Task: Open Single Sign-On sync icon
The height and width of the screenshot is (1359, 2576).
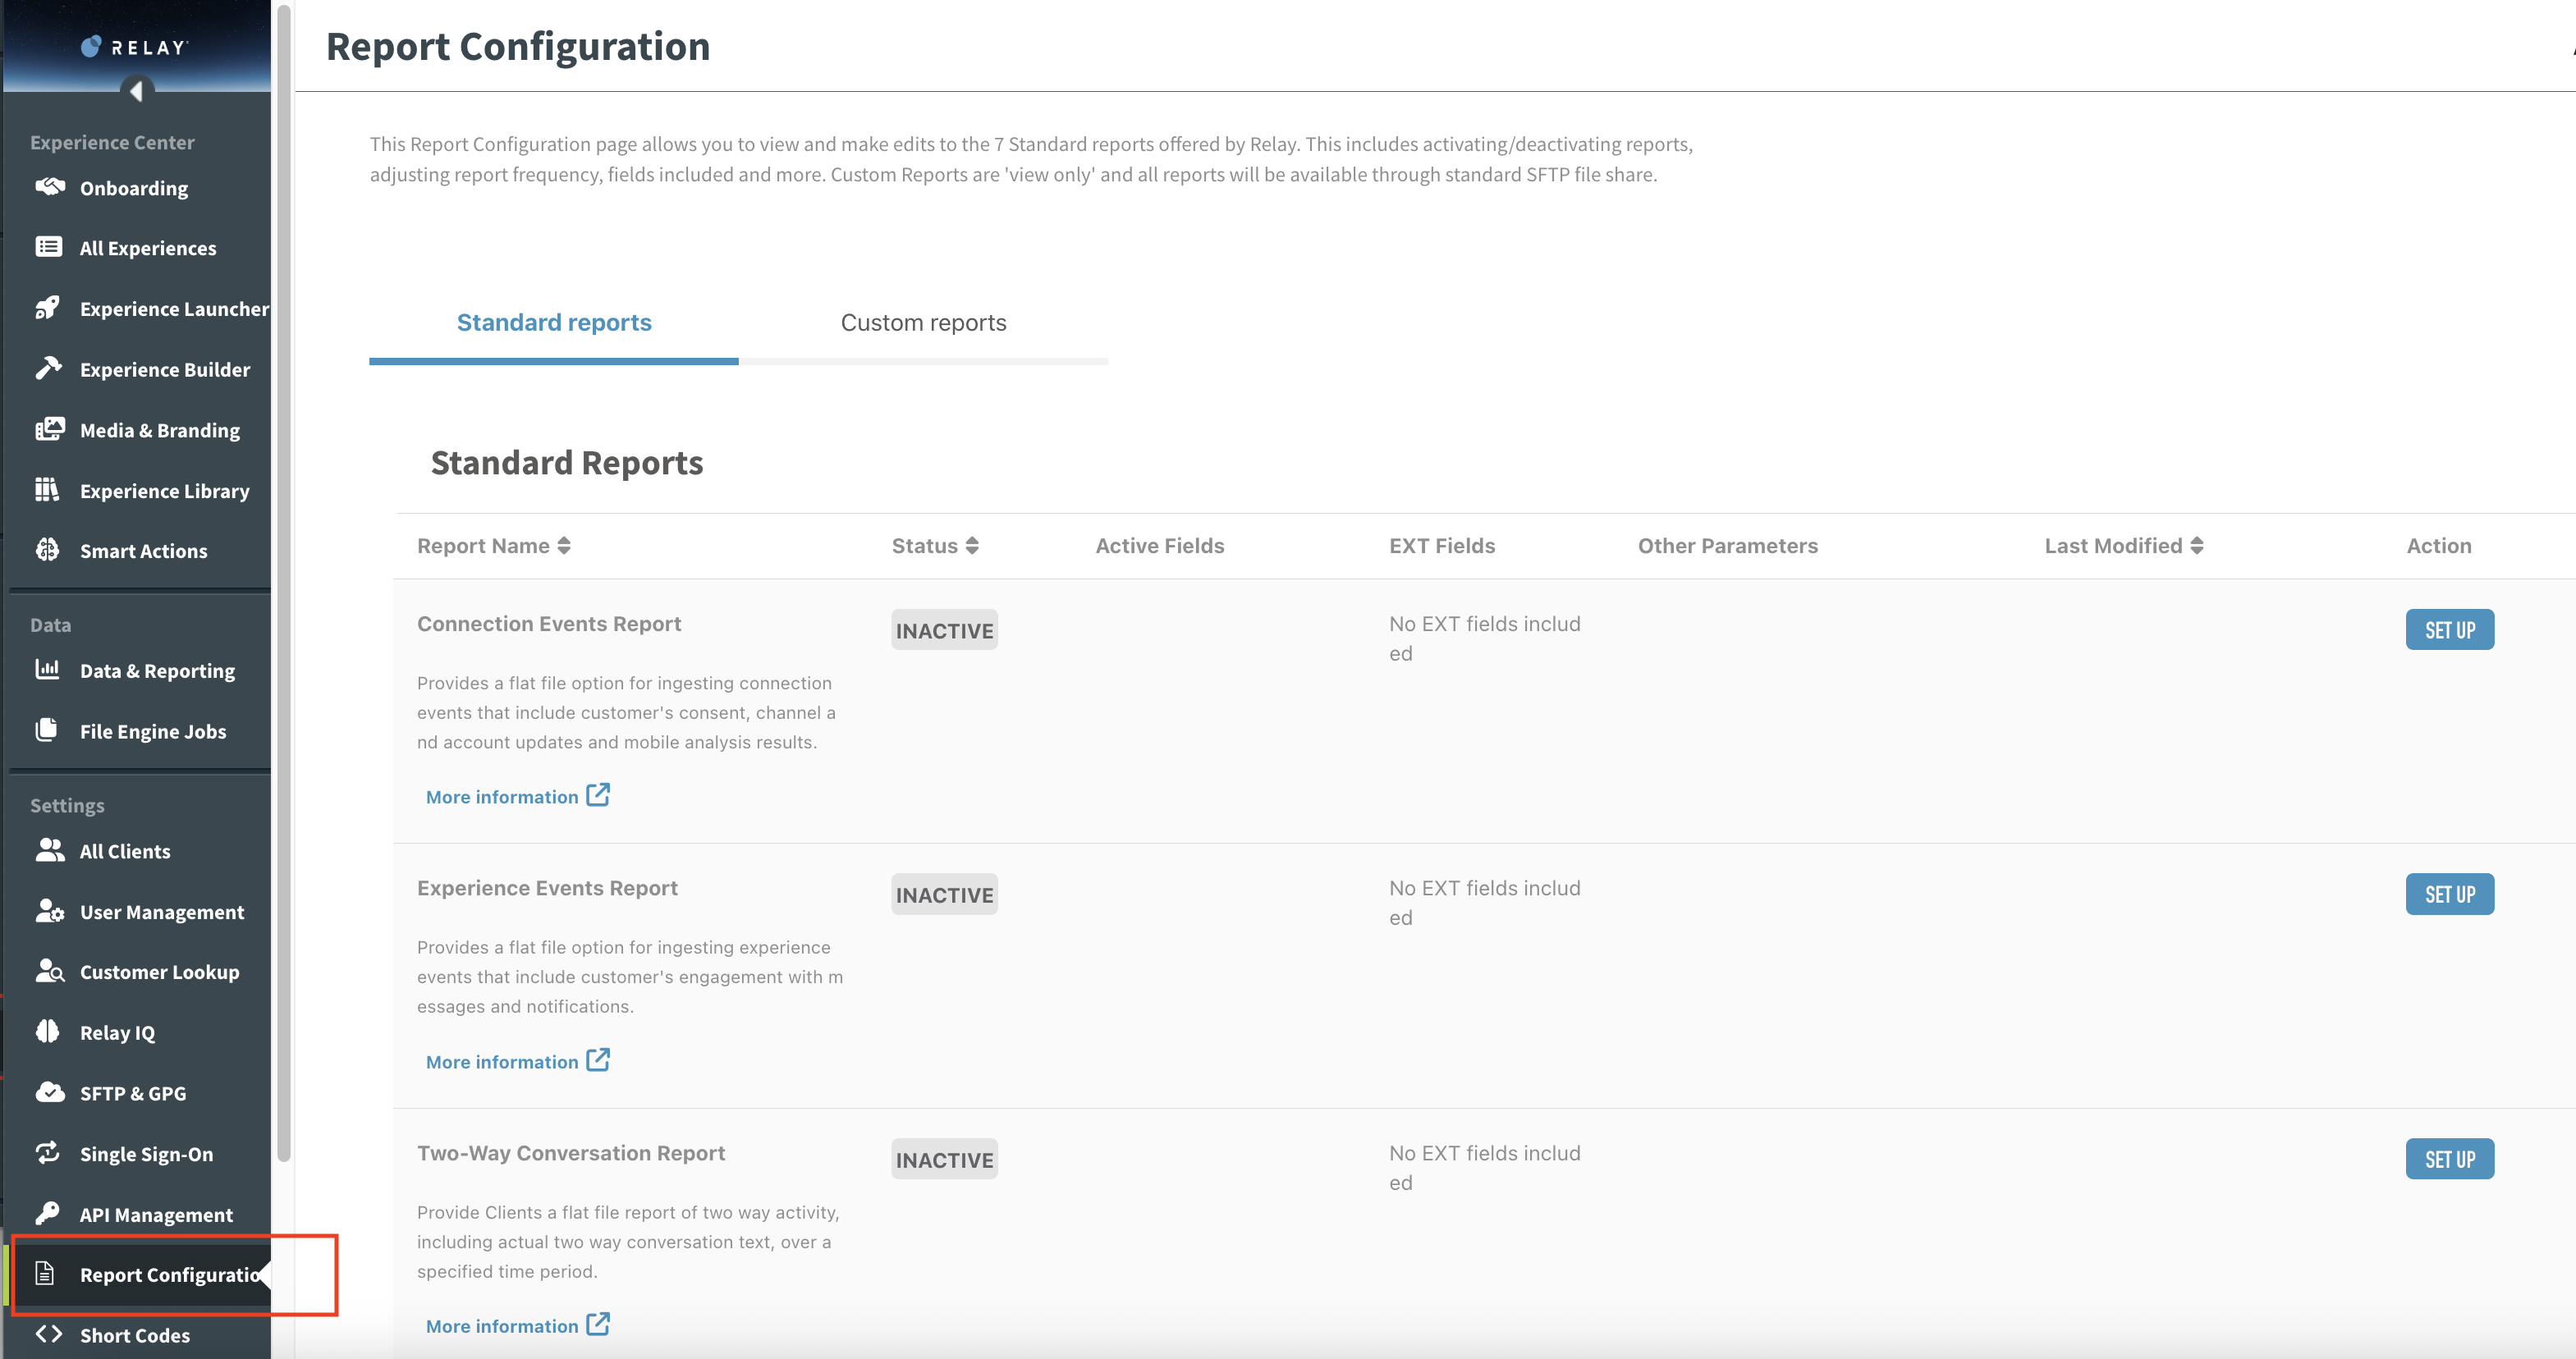Action: pyautogui.click(x=47, y=1152)
